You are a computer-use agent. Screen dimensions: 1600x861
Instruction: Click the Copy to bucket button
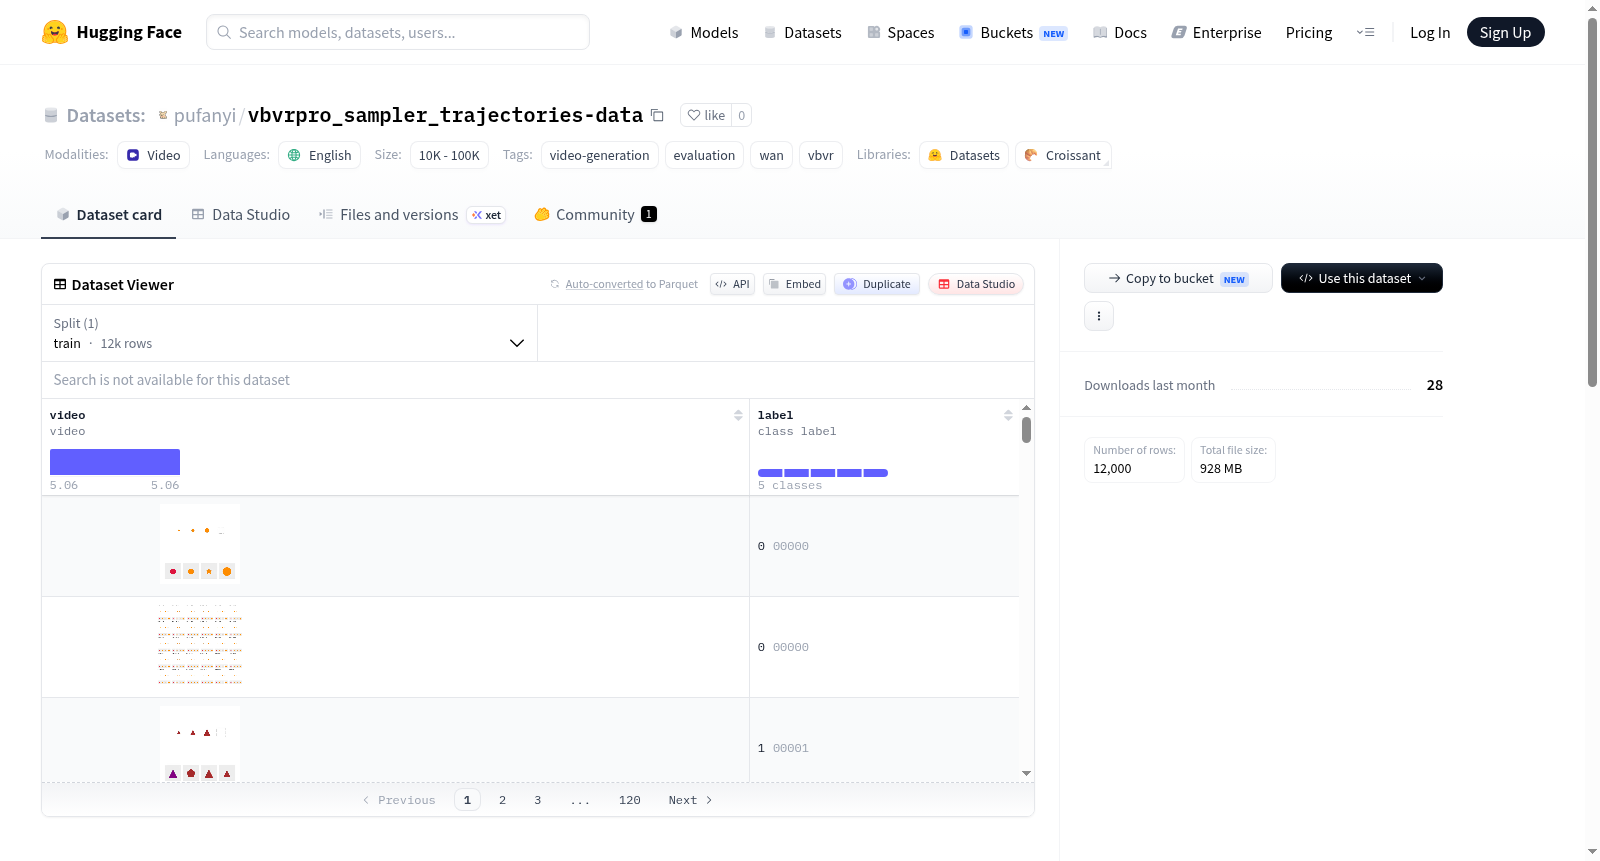point(1178,278)
